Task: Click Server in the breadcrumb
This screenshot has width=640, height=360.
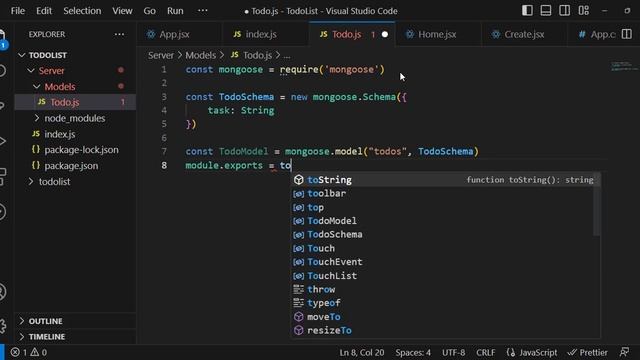Action: [x=161, y=55]
